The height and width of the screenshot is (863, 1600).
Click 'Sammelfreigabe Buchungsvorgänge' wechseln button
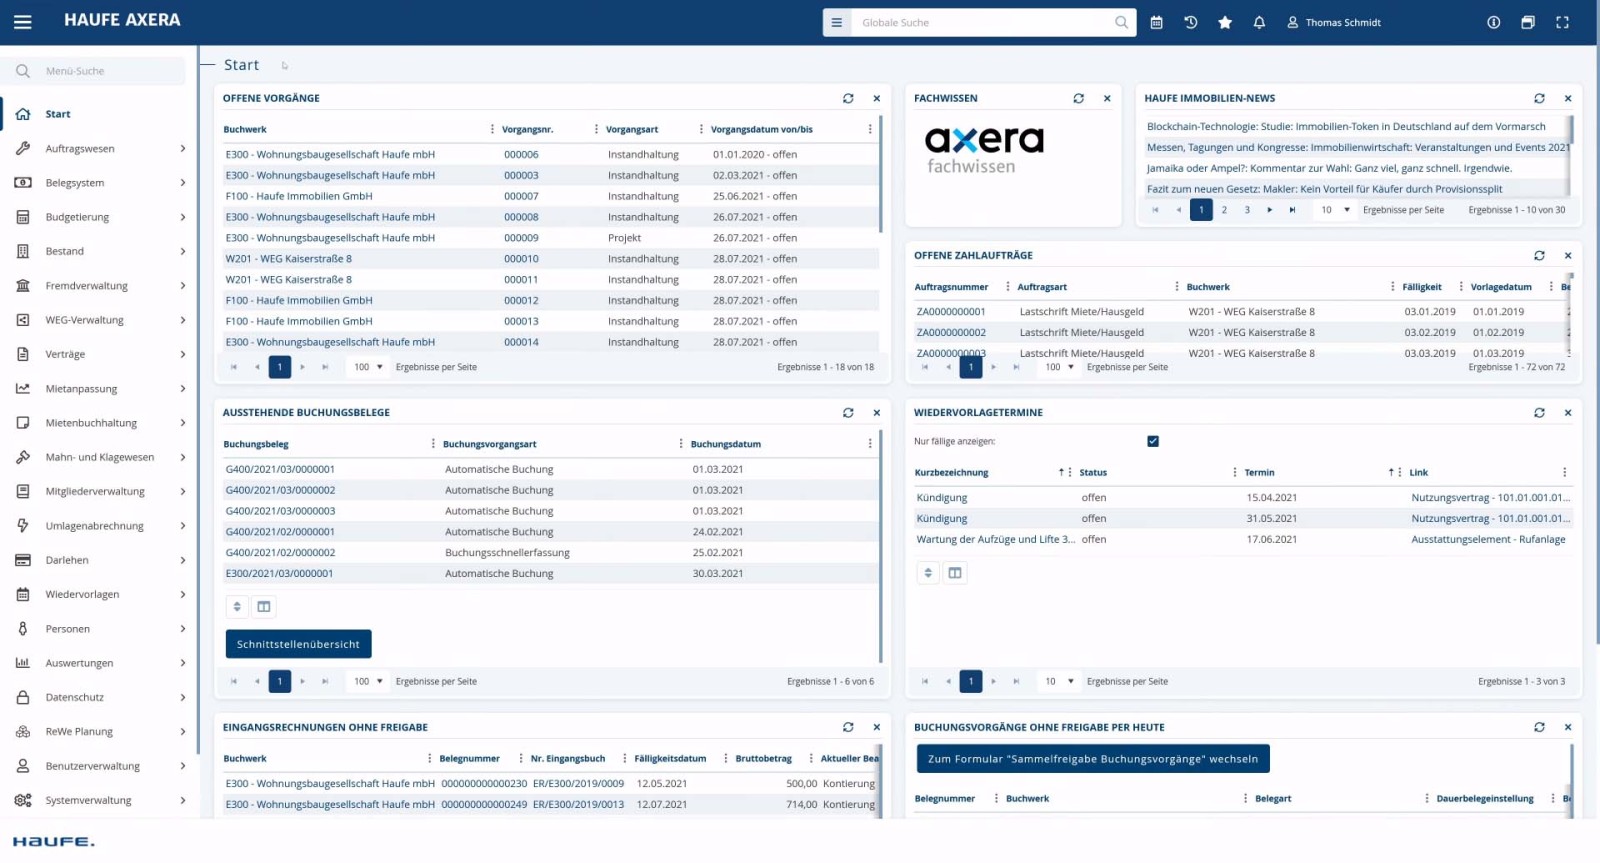[1092, 759]
